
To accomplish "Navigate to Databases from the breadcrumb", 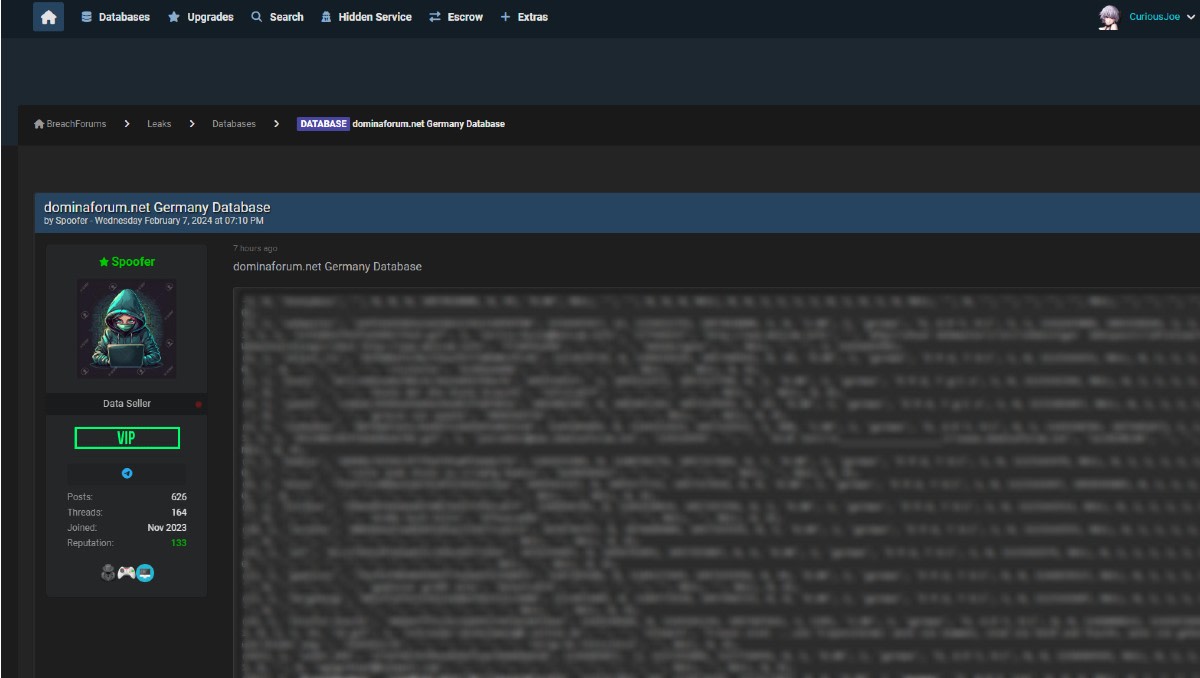I will click(x=233, y=123).
